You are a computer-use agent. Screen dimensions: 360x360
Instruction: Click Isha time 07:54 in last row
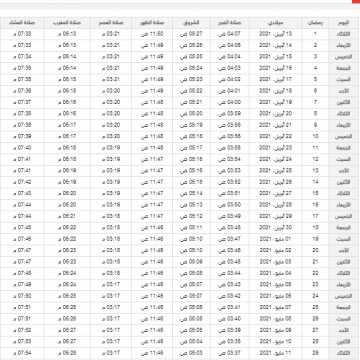coord(22,353)
